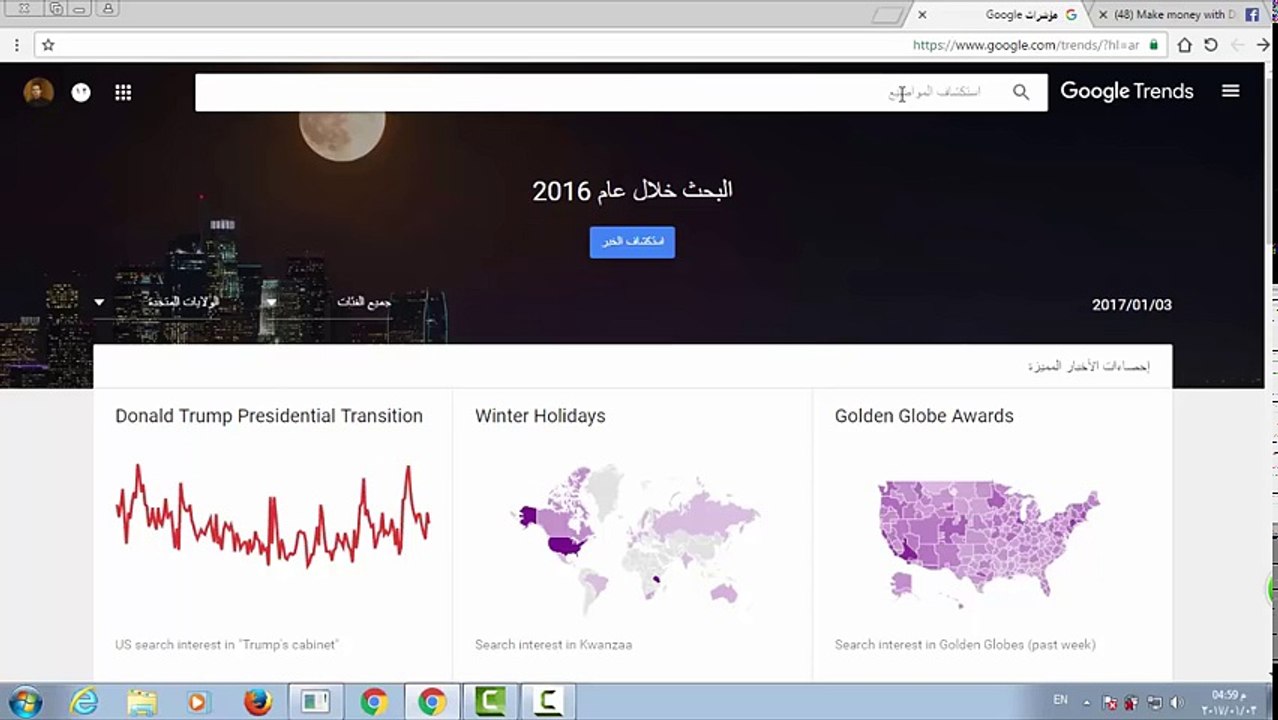Open the notifications bell icon
This screenshot has width=1278, height=720.
tap(81, 92)
